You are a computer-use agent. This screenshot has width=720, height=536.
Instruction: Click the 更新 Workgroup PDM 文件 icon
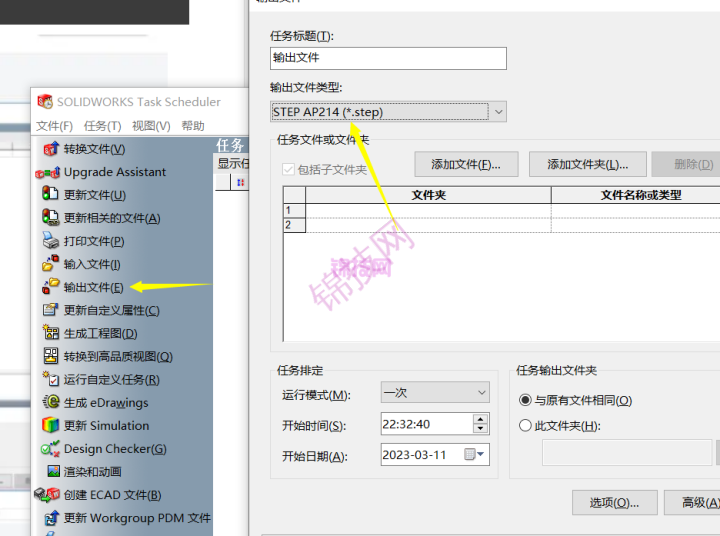click(51, 518)
